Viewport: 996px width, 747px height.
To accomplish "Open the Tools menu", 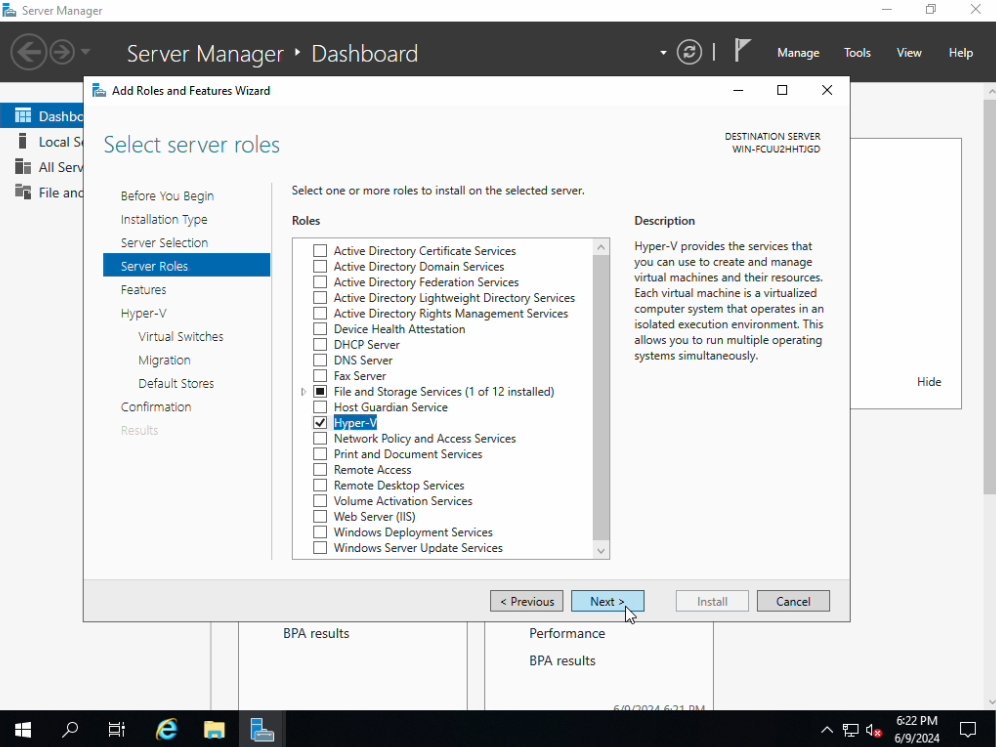I will point(857,53).
